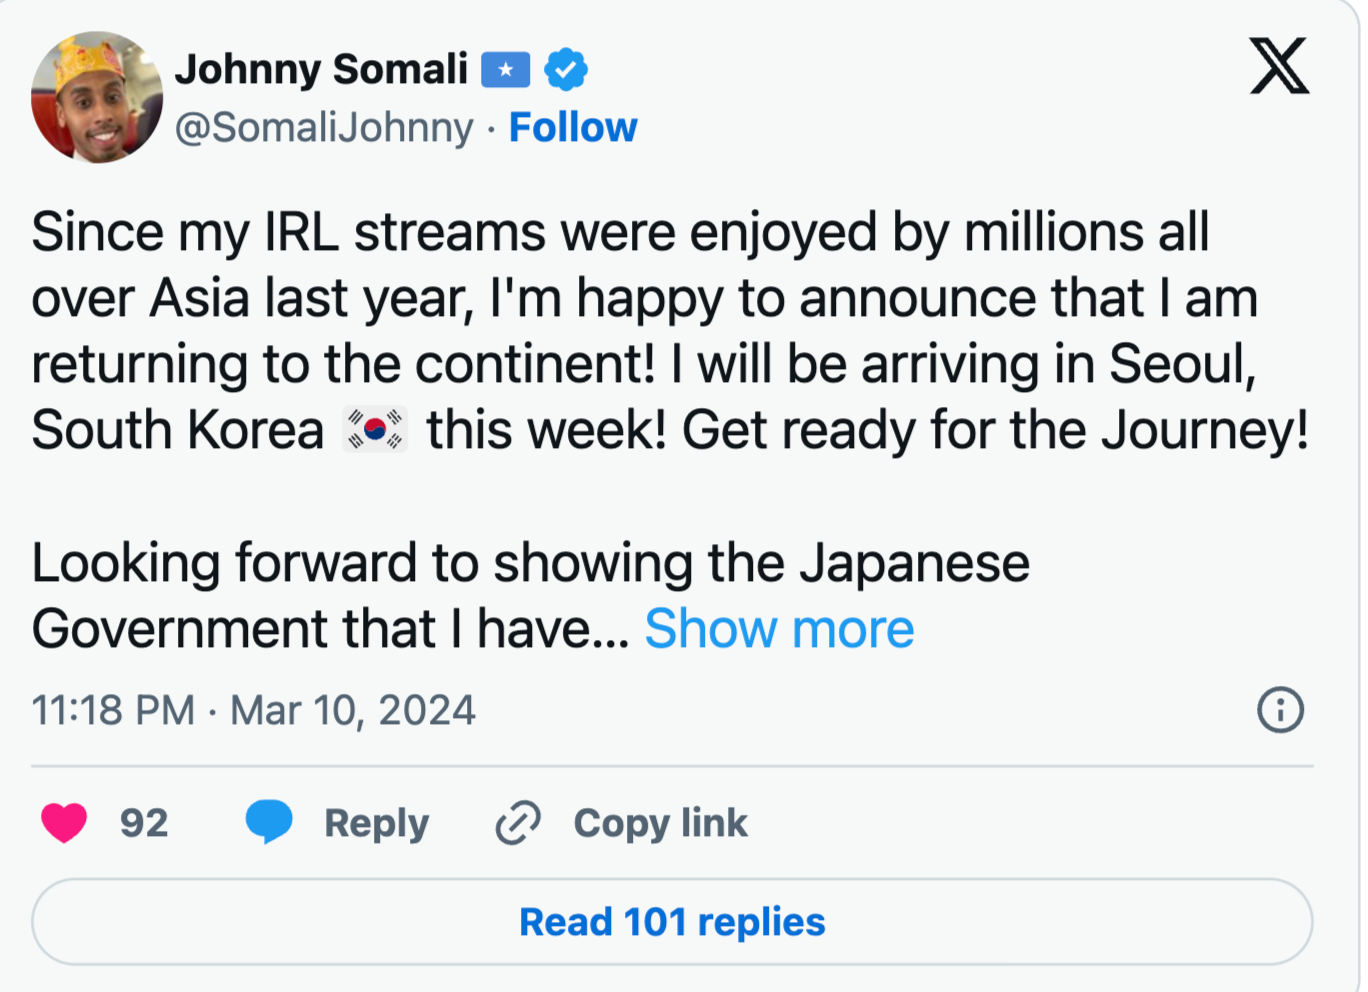Open Johnny Somali's profile avatar
This screenshot has width=1368, height=992.
coord(97,97)
